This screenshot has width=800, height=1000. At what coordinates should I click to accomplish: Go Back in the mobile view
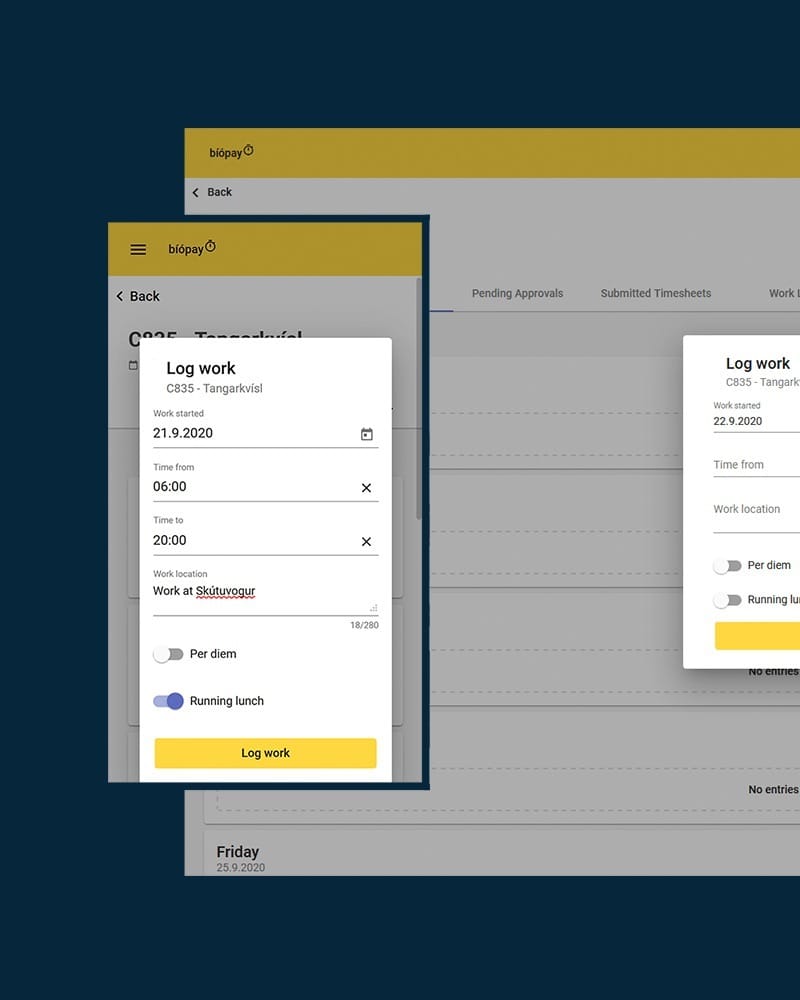tap(138, 296)
